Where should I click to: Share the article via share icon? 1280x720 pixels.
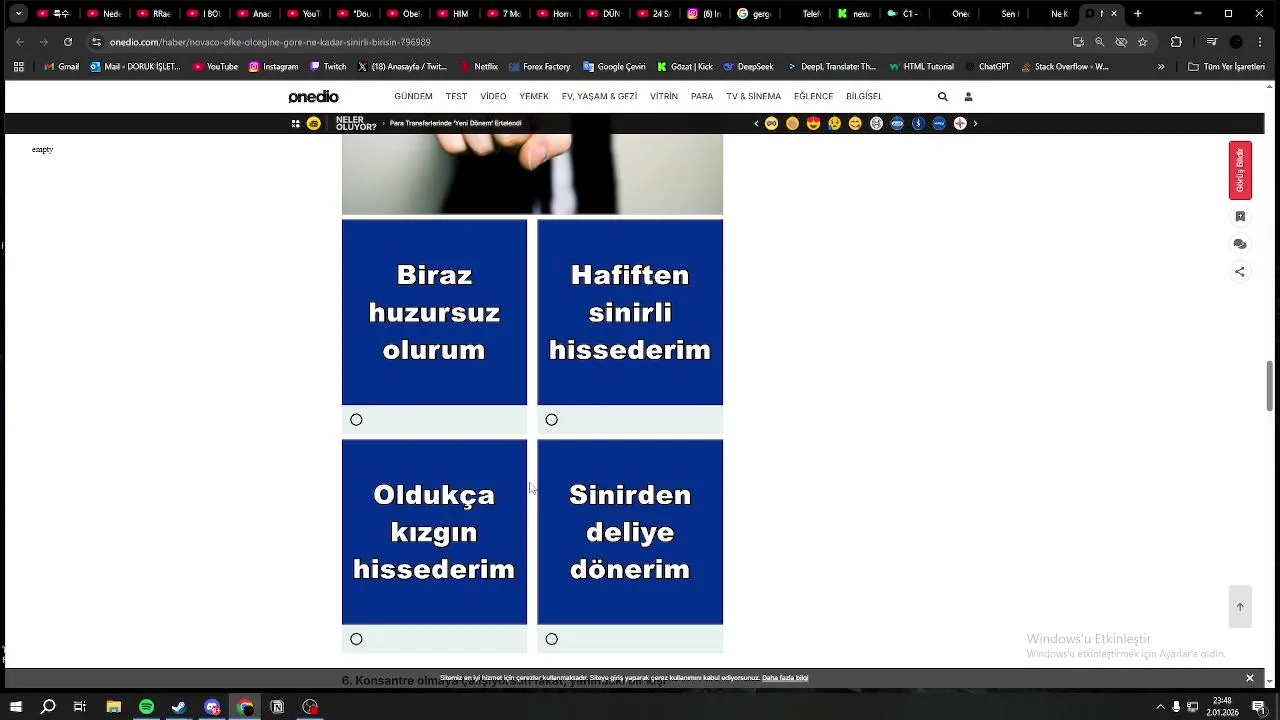click(x=1240, y=272)
